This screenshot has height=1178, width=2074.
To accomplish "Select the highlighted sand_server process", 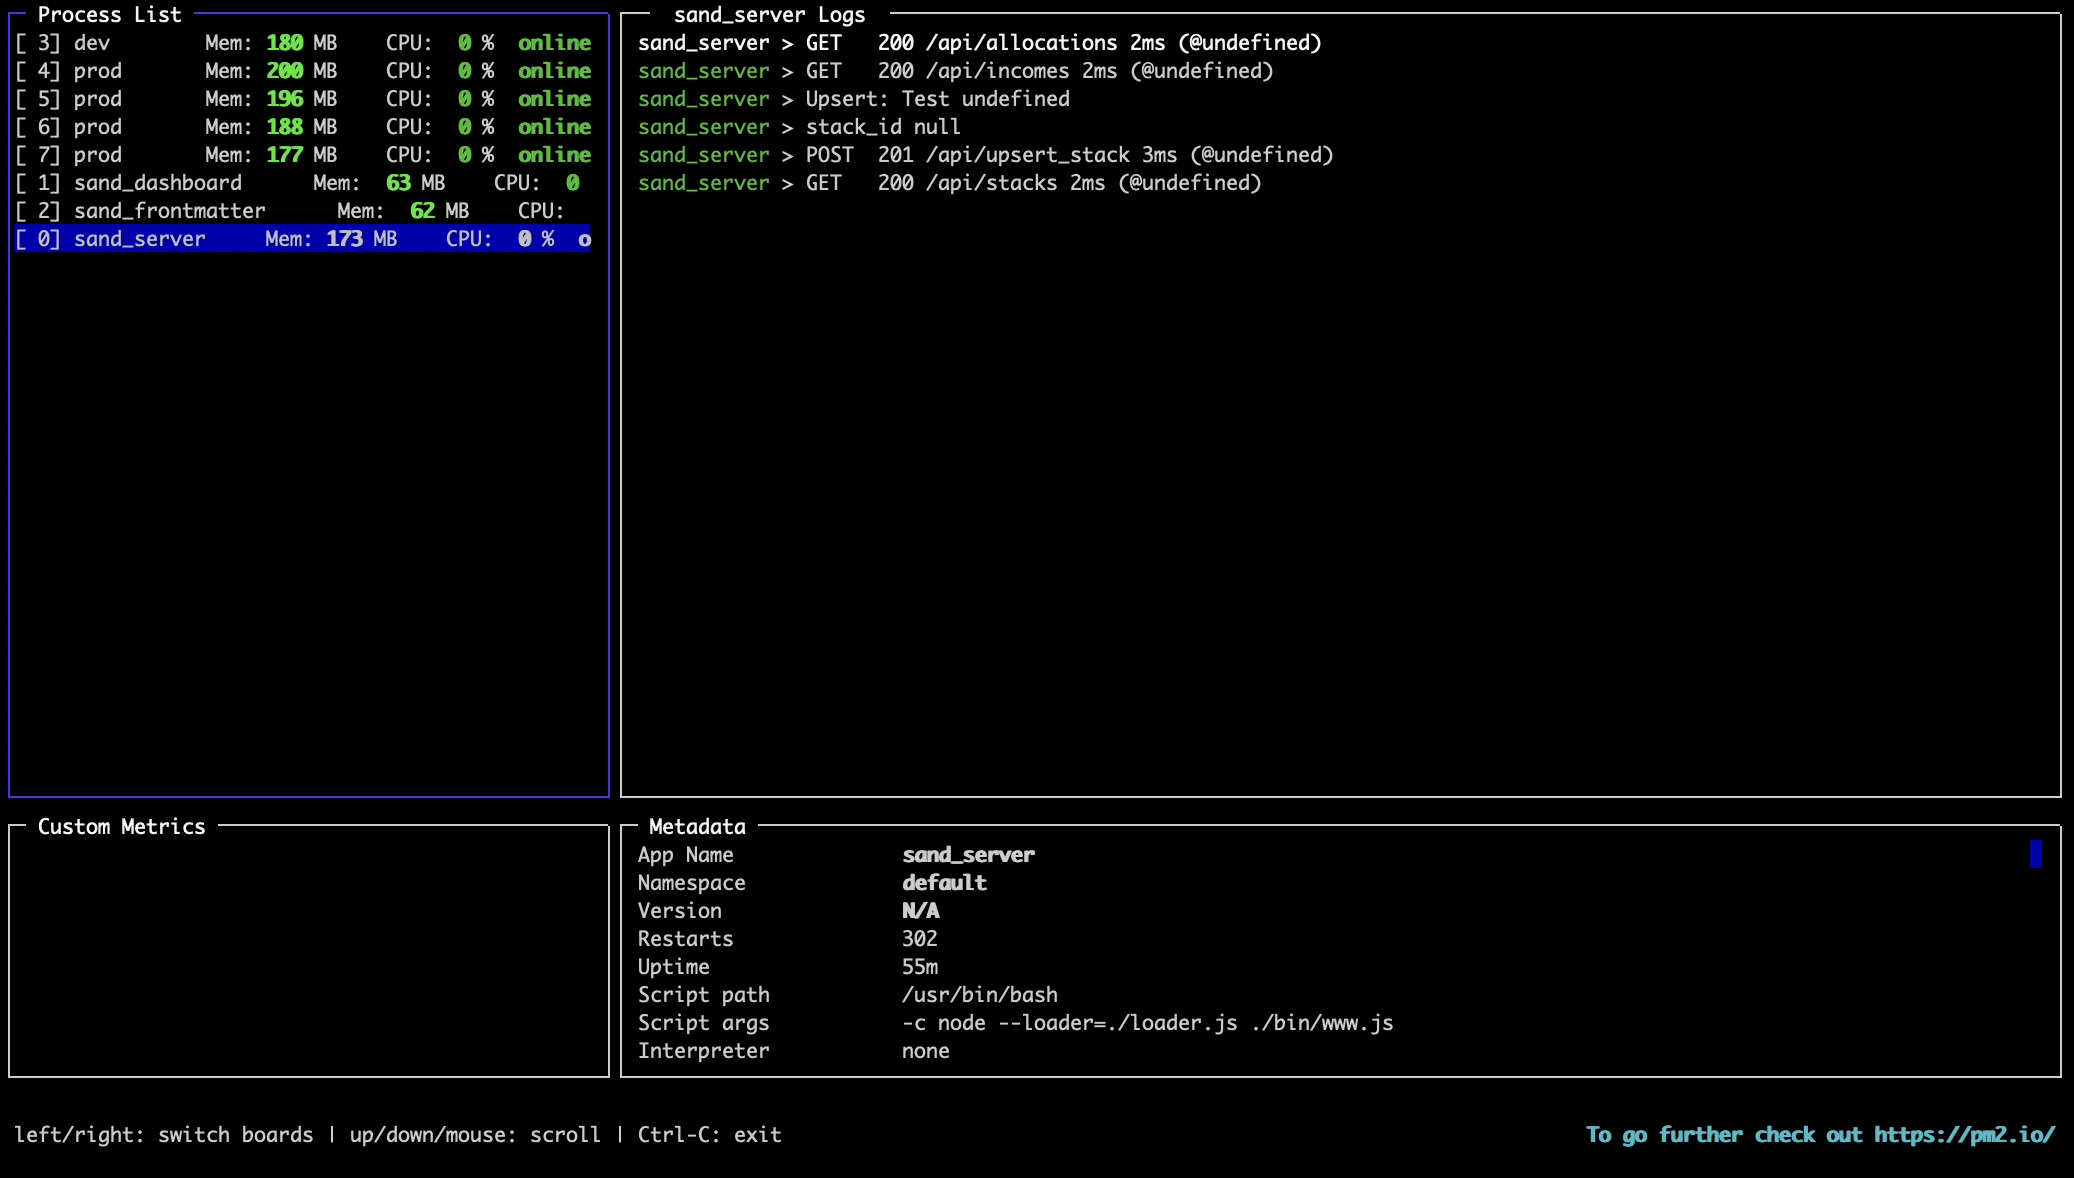I will pyautogui.click(x=140, y=239).
